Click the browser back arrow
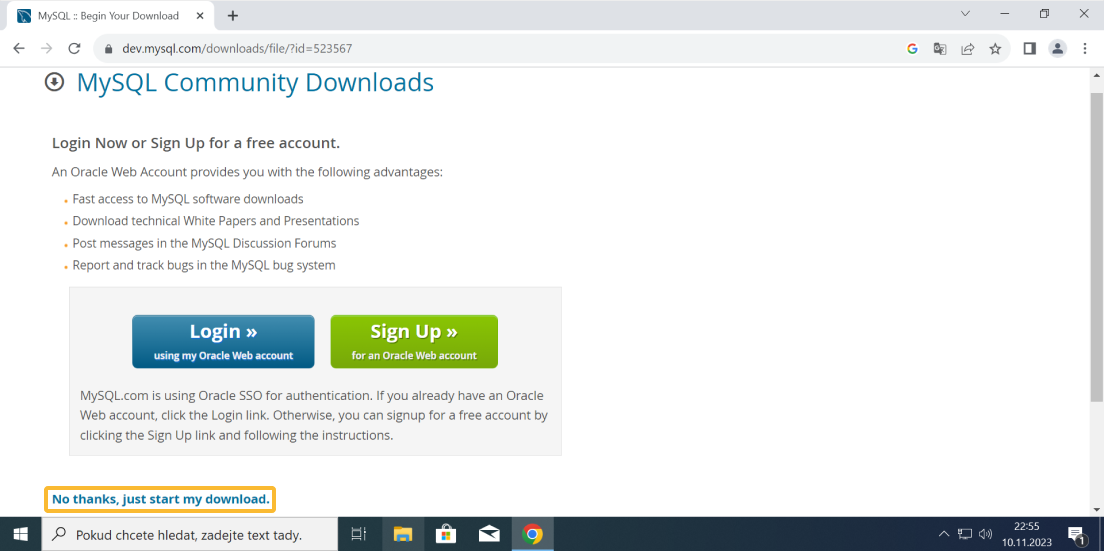This screenshot has width=1104, height=551. (x=18, y=48)
